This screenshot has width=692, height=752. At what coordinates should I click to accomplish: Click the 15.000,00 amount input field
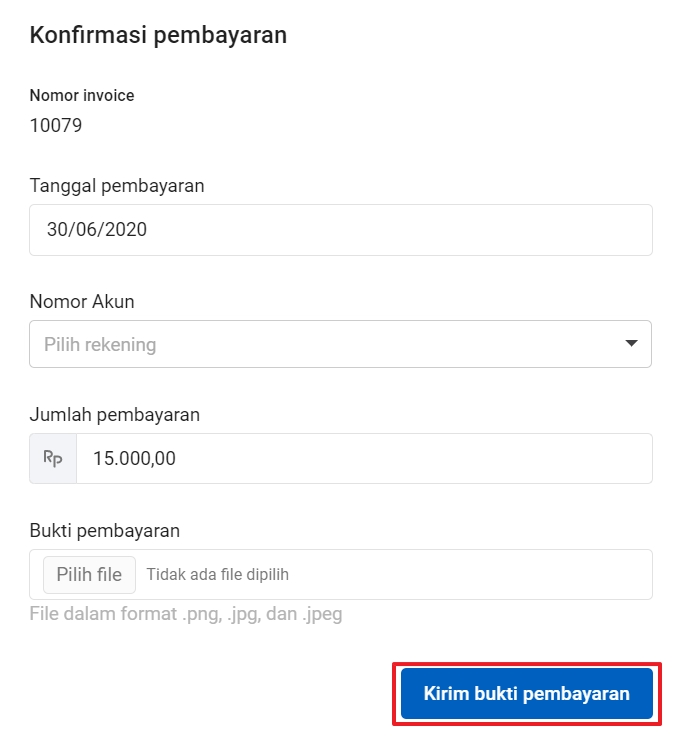360,459
